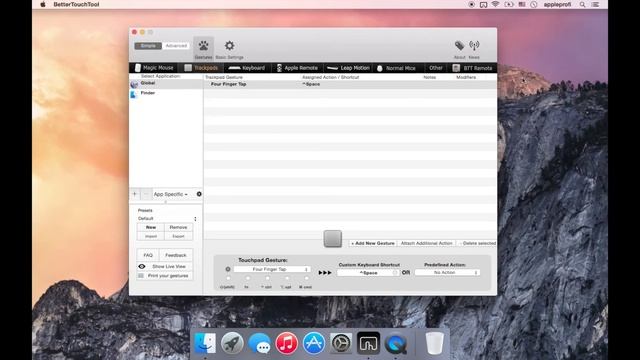Open Launchpad rocket in the Dock
The height and width of the screenshot is (360, 640).
(x=232, y=342)
